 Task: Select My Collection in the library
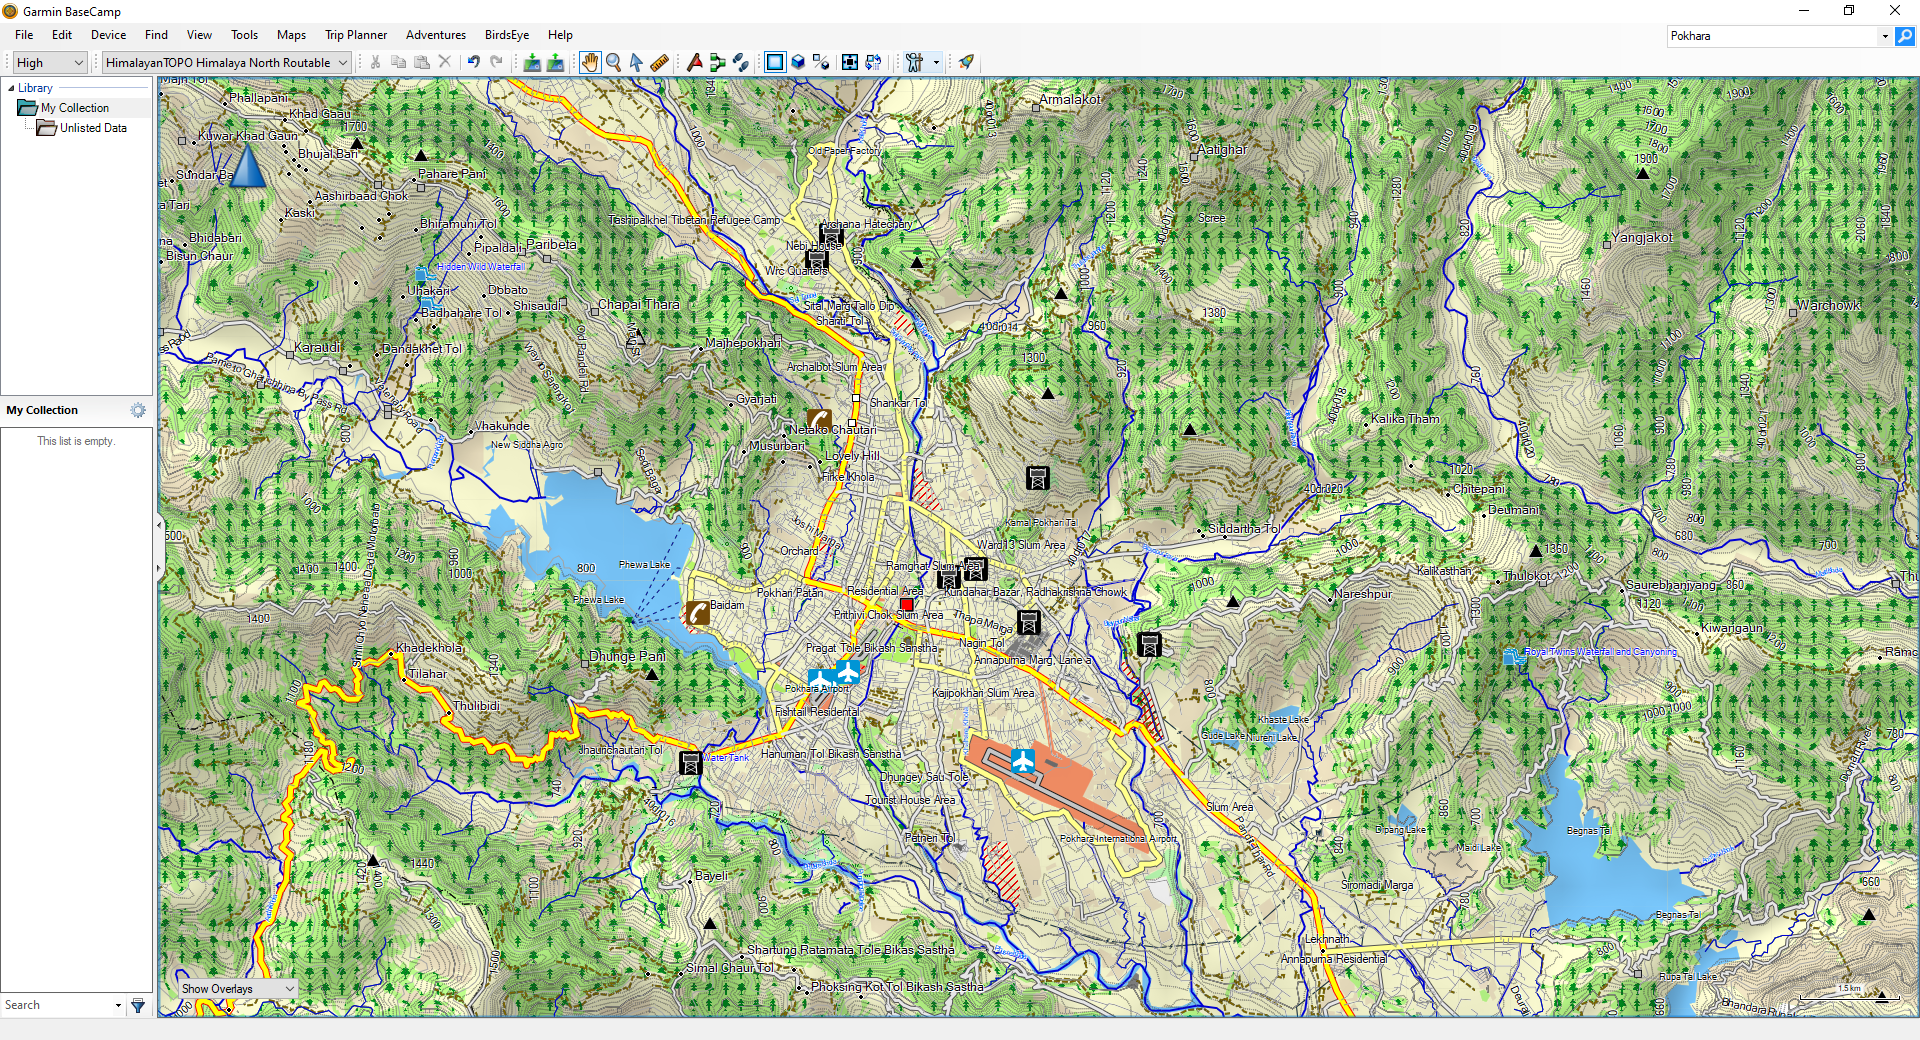[75, 108]
